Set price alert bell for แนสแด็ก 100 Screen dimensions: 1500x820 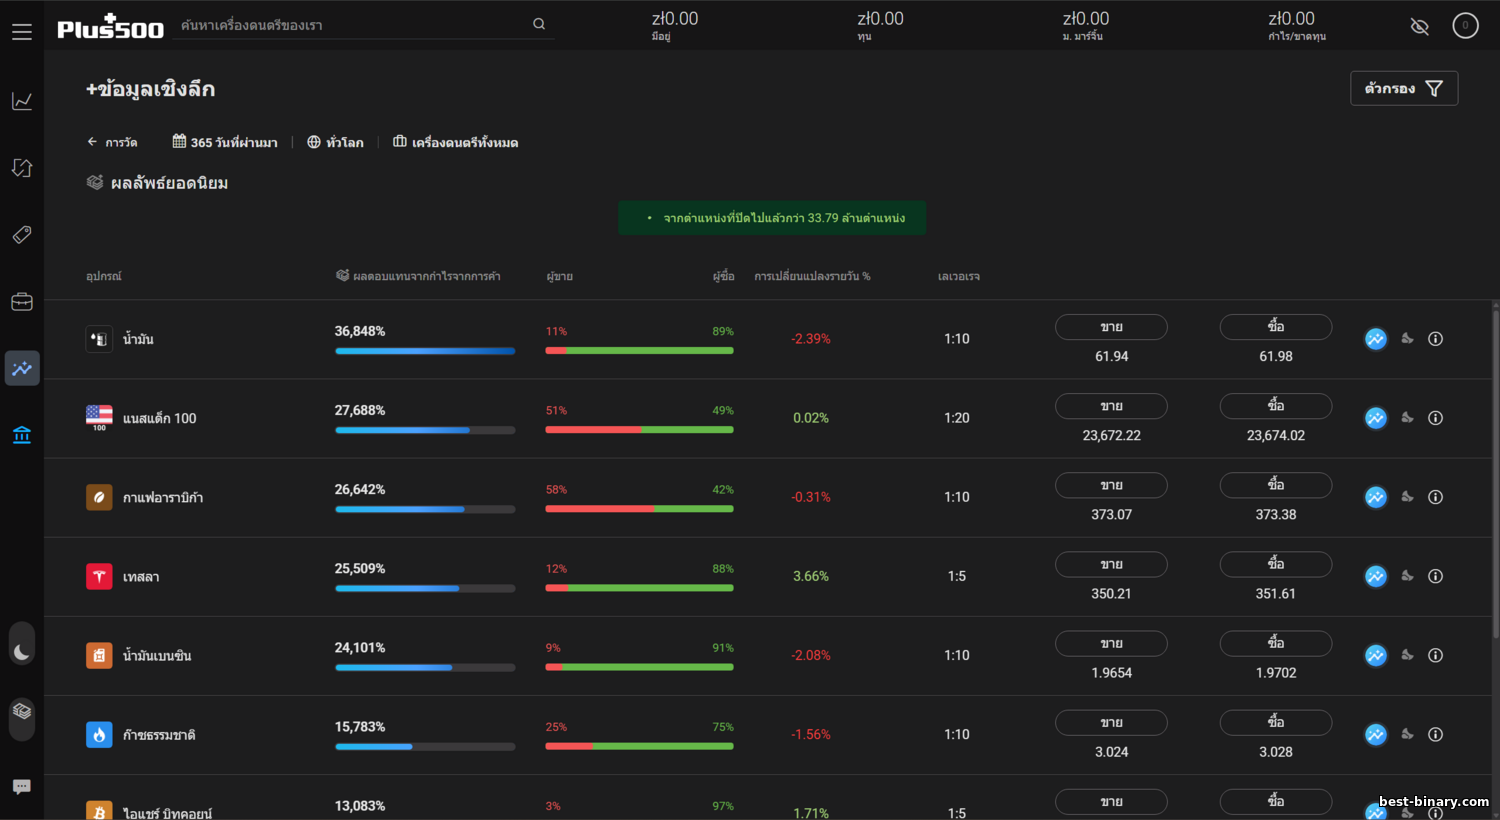point(1407,418)
